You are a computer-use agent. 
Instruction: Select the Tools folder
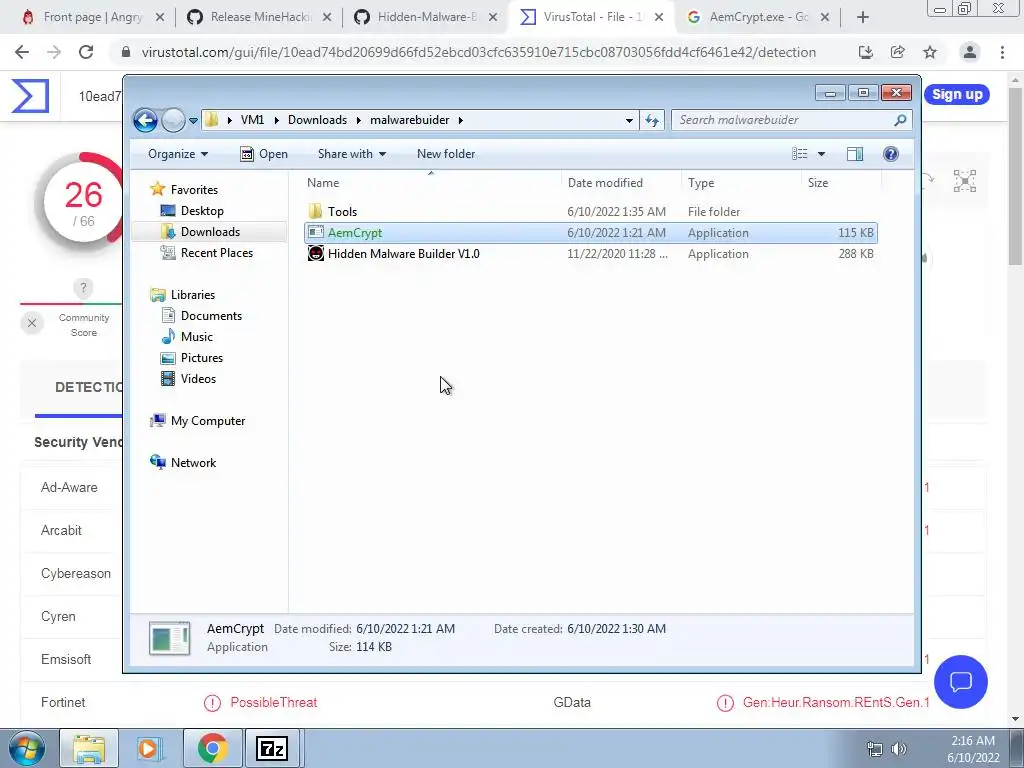(591, 212)
